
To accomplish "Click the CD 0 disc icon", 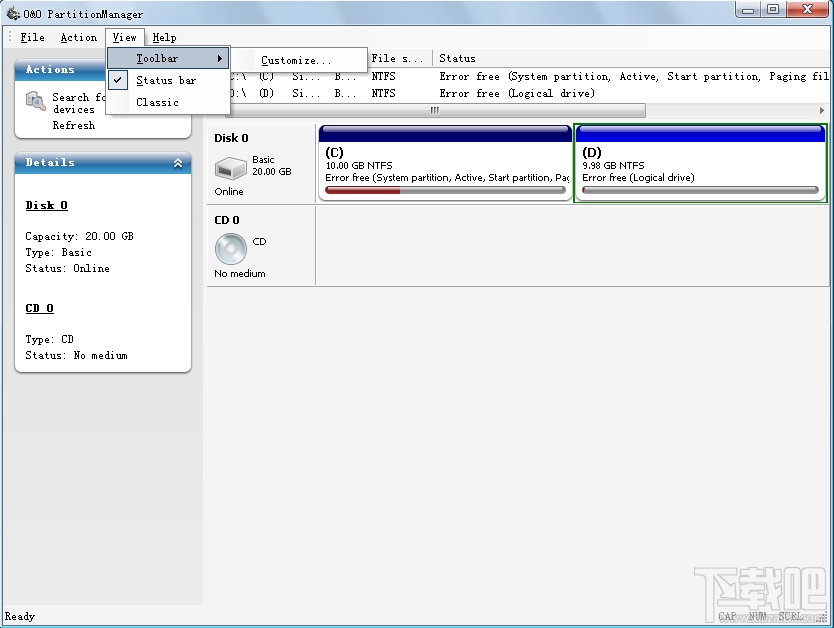I will coord(231,246).
